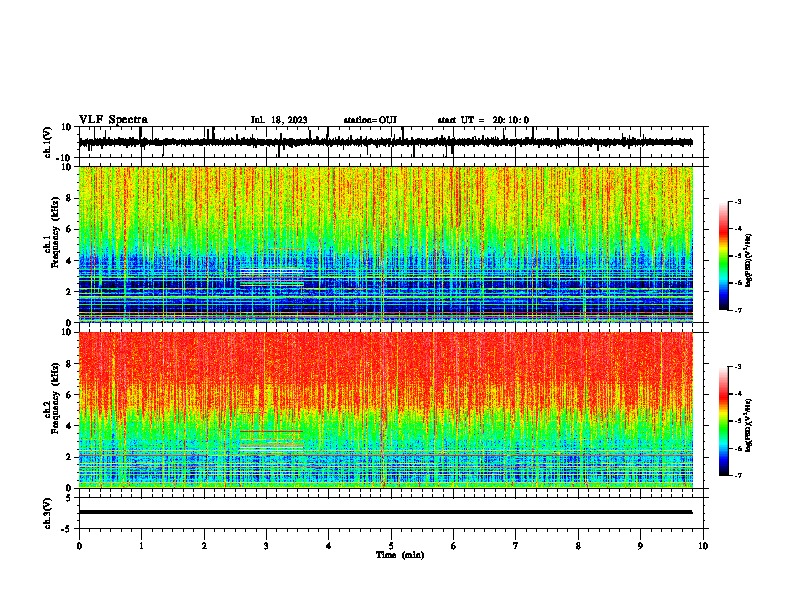Screen dimensions: 792x612
Task: Click the "ch.3(V)" axis label
Action: click(x=48, y=514)
